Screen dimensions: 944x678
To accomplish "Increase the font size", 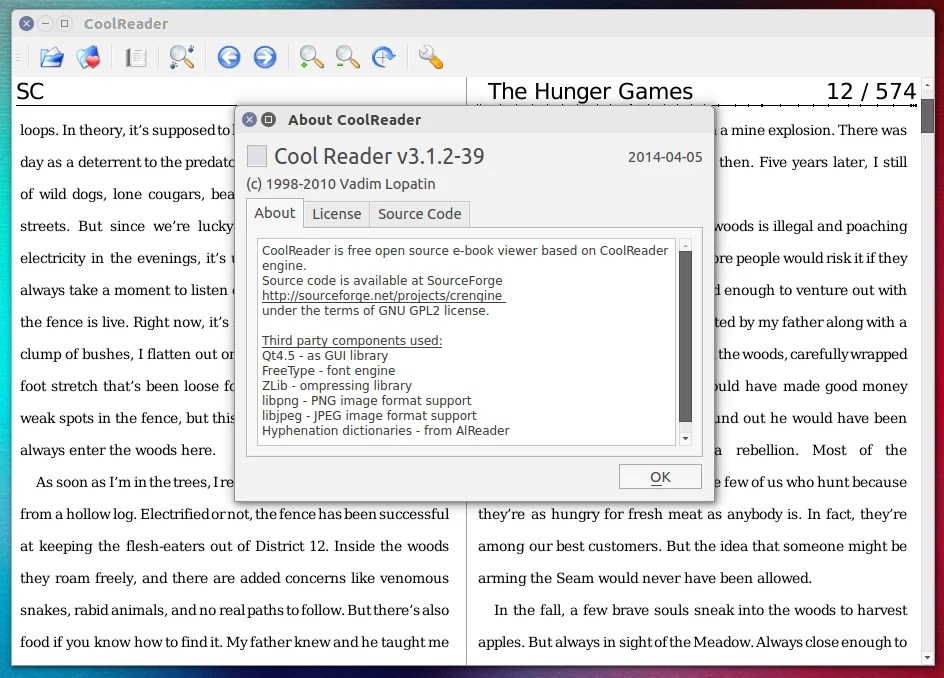I will pyautogui.click(x=310, y=57).
